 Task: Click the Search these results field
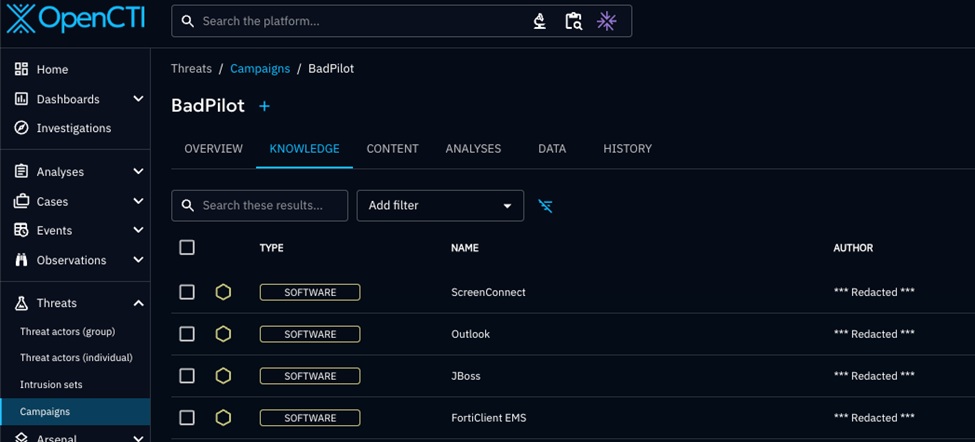pos(259,206)
